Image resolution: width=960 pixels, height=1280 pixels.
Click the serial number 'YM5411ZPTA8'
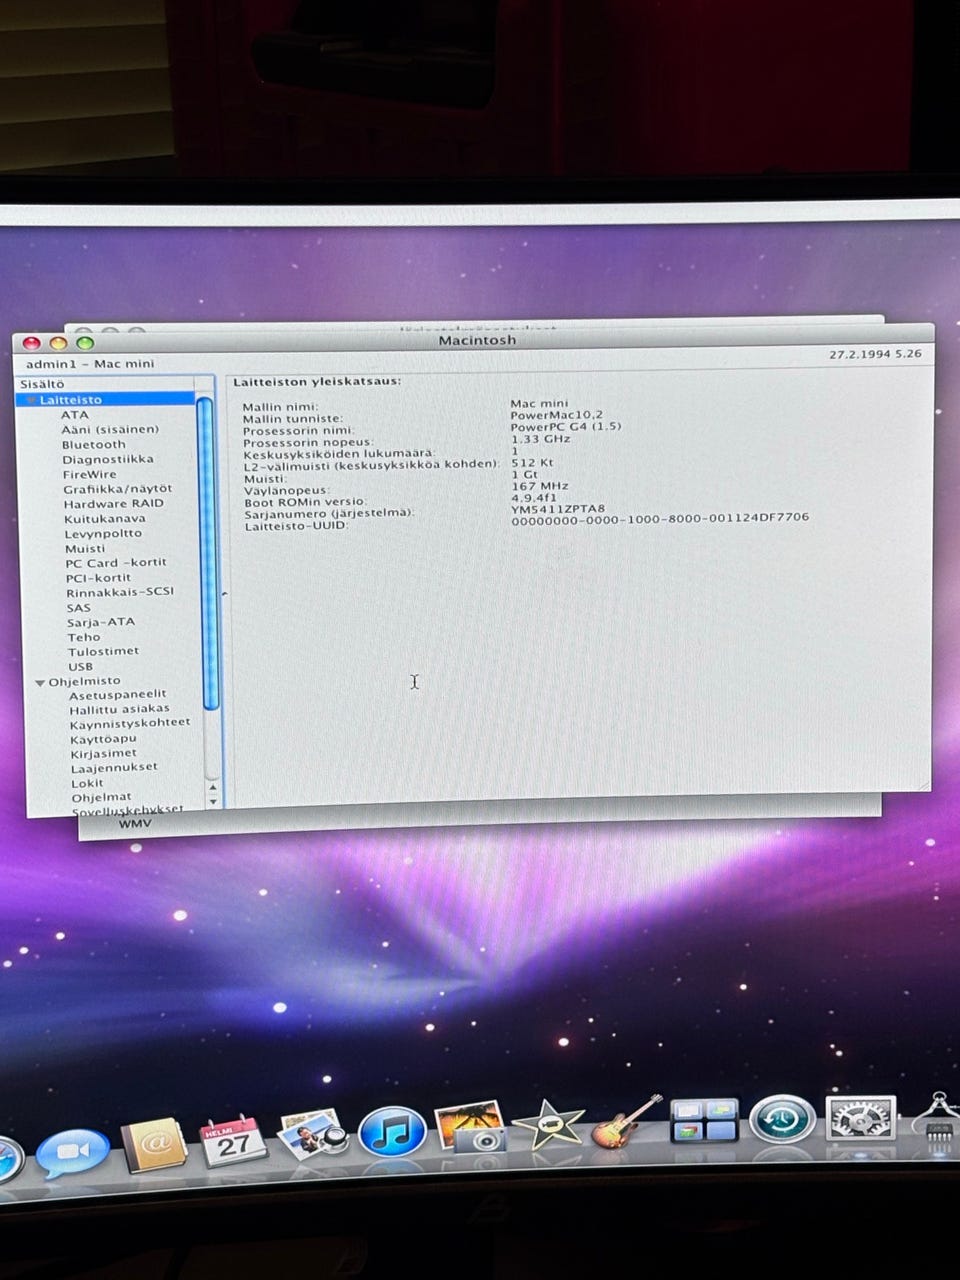point(558,508)
